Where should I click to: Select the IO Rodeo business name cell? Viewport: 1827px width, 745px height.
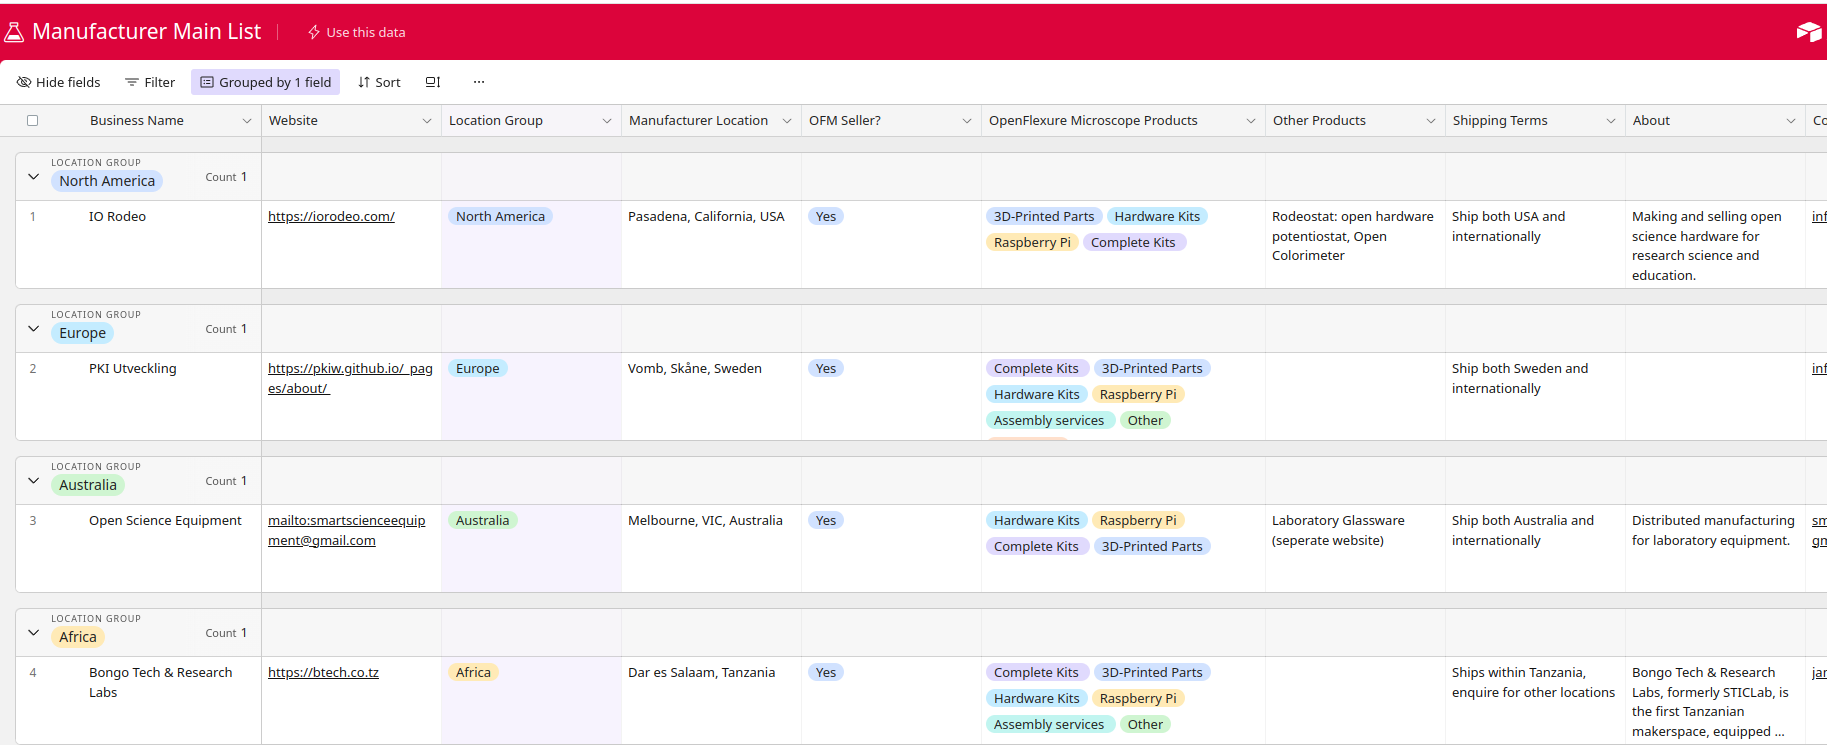pos(138,245)
